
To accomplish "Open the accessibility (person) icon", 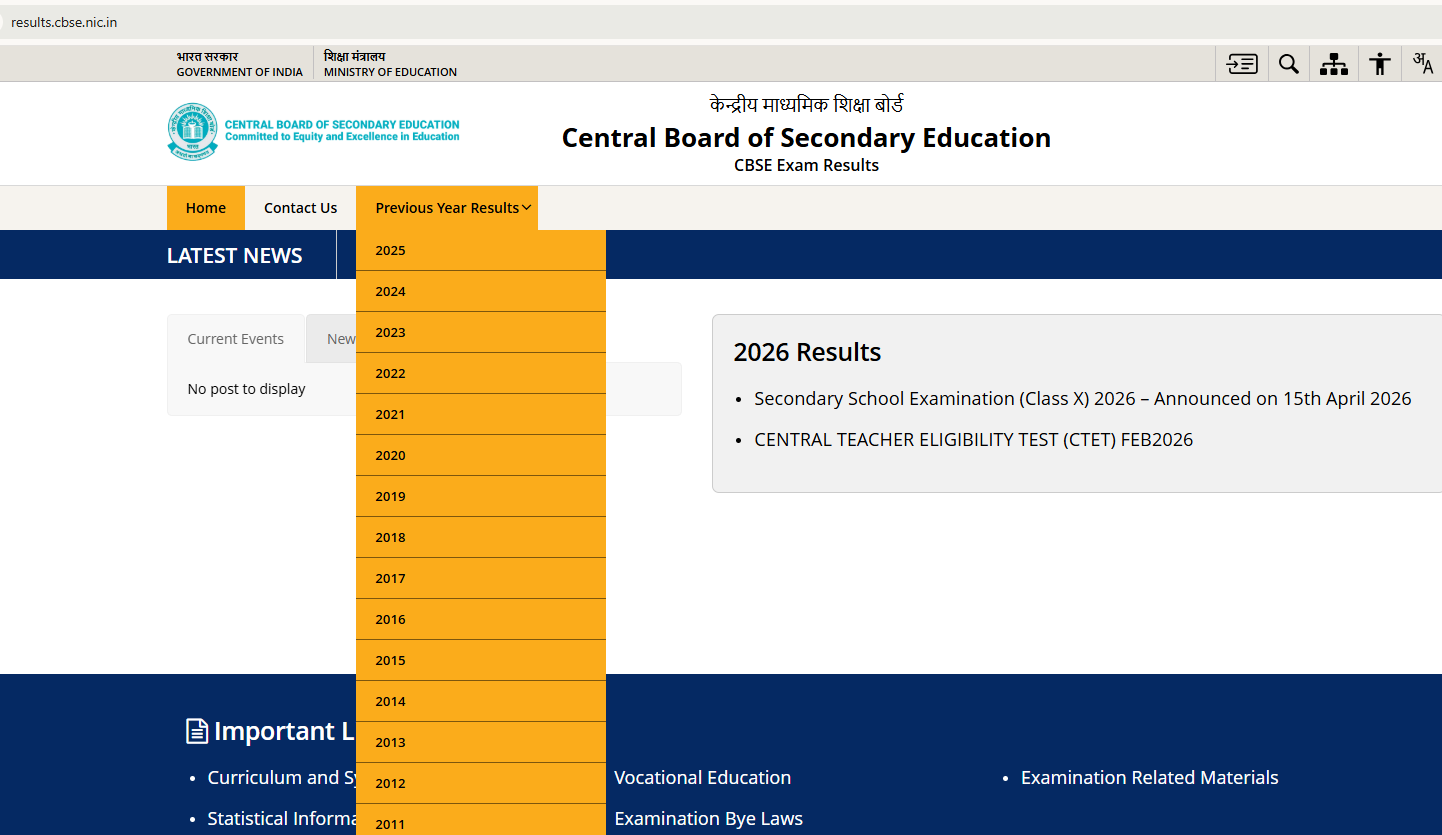I will (x=1379, y=63).
